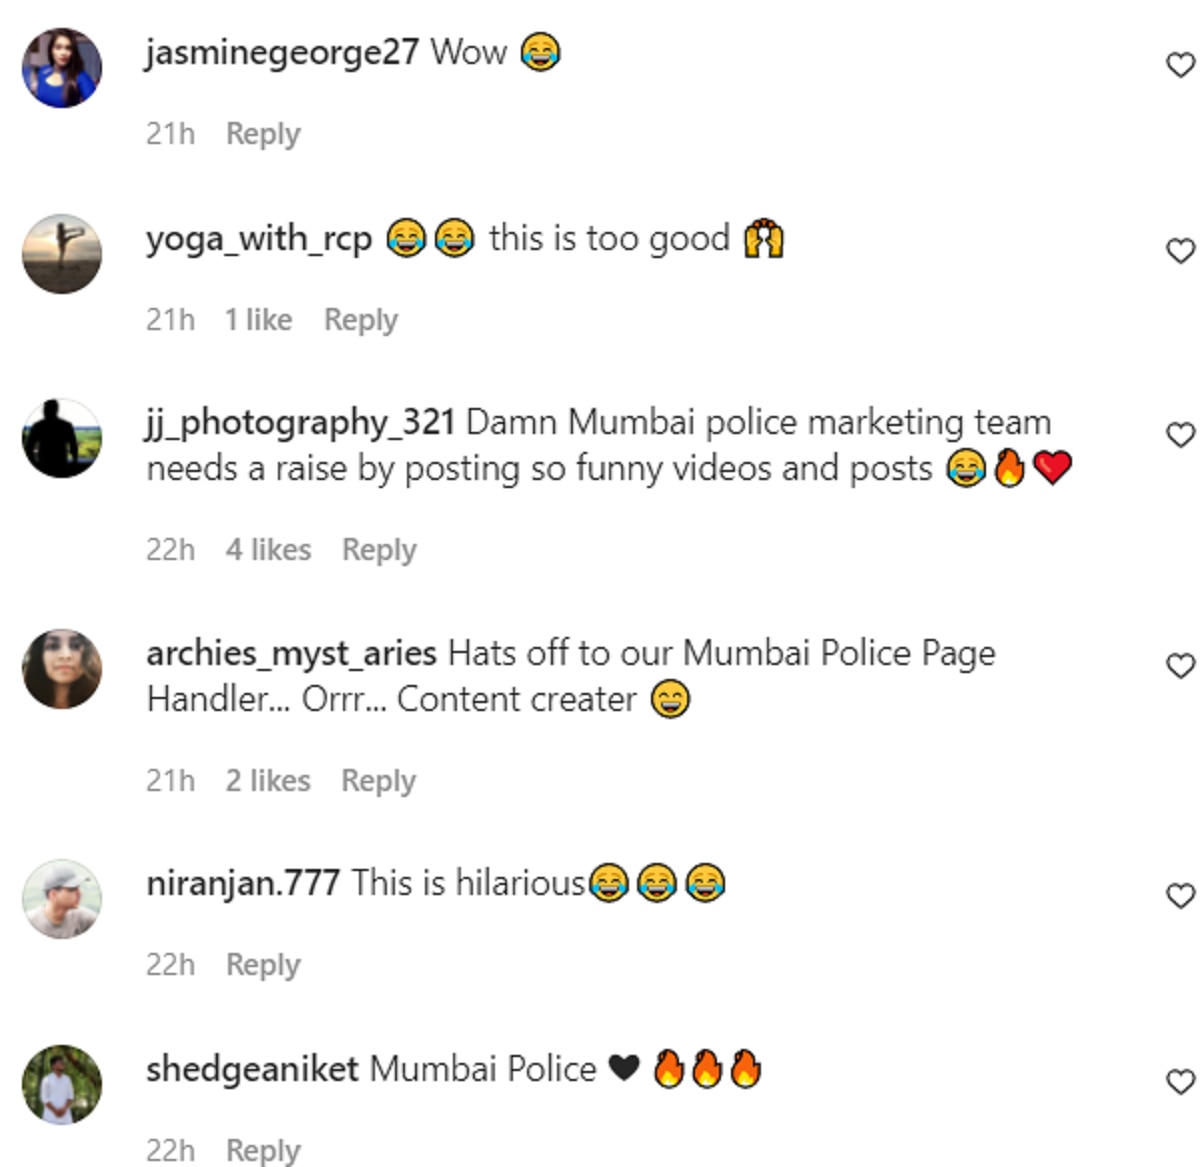This screenshot has width=1200, height=1167.
Task: Heart niranjan.777's hilarious comment
Action: (1181, 895)
